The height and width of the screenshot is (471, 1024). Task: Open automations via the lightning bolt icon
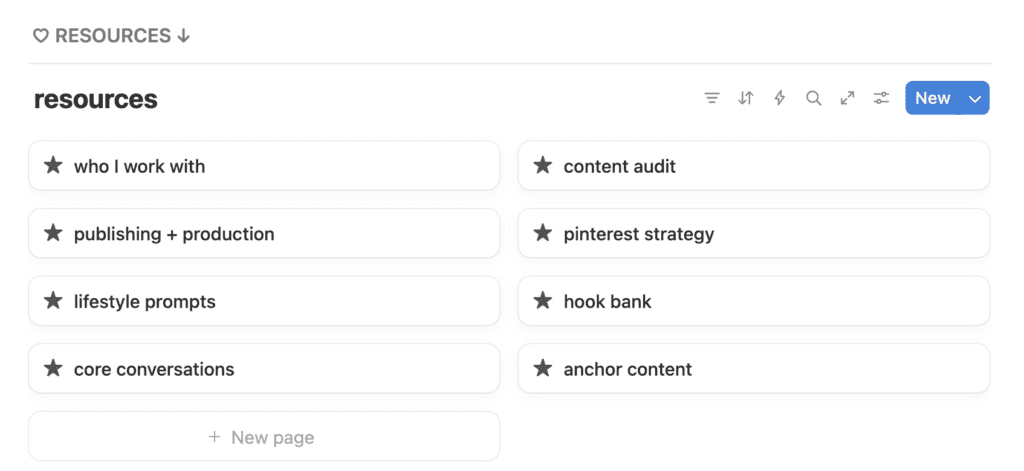click(780, 98)
